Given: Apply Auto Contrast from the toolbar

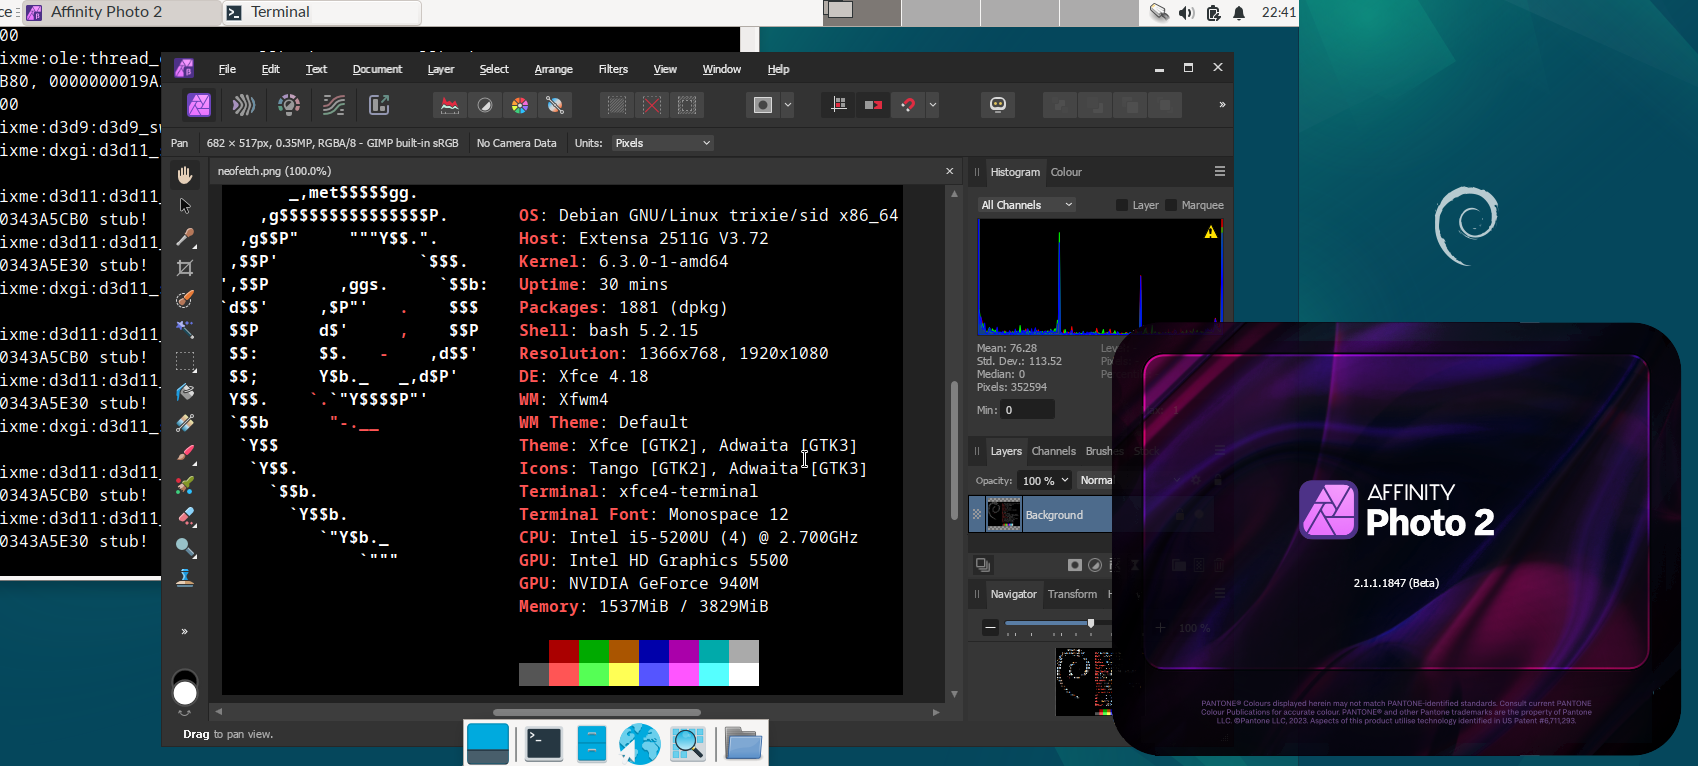Looking at the screenshot, I should (x=485, y=105).
